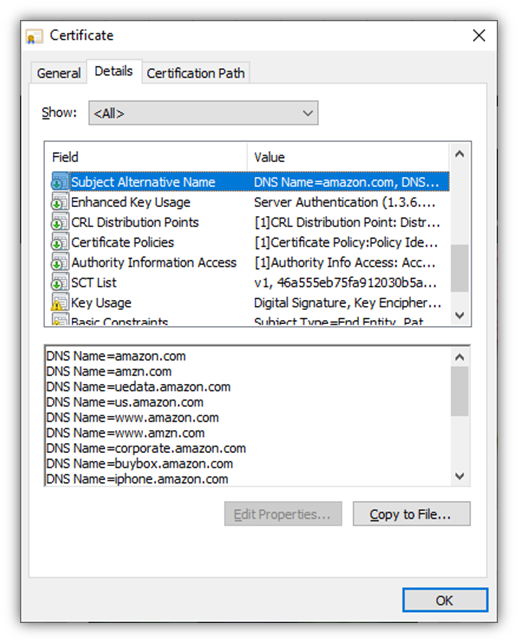Viewport: 518px width, 643px height.
Task: Click the Copy to File button
Action: (411, 514)
